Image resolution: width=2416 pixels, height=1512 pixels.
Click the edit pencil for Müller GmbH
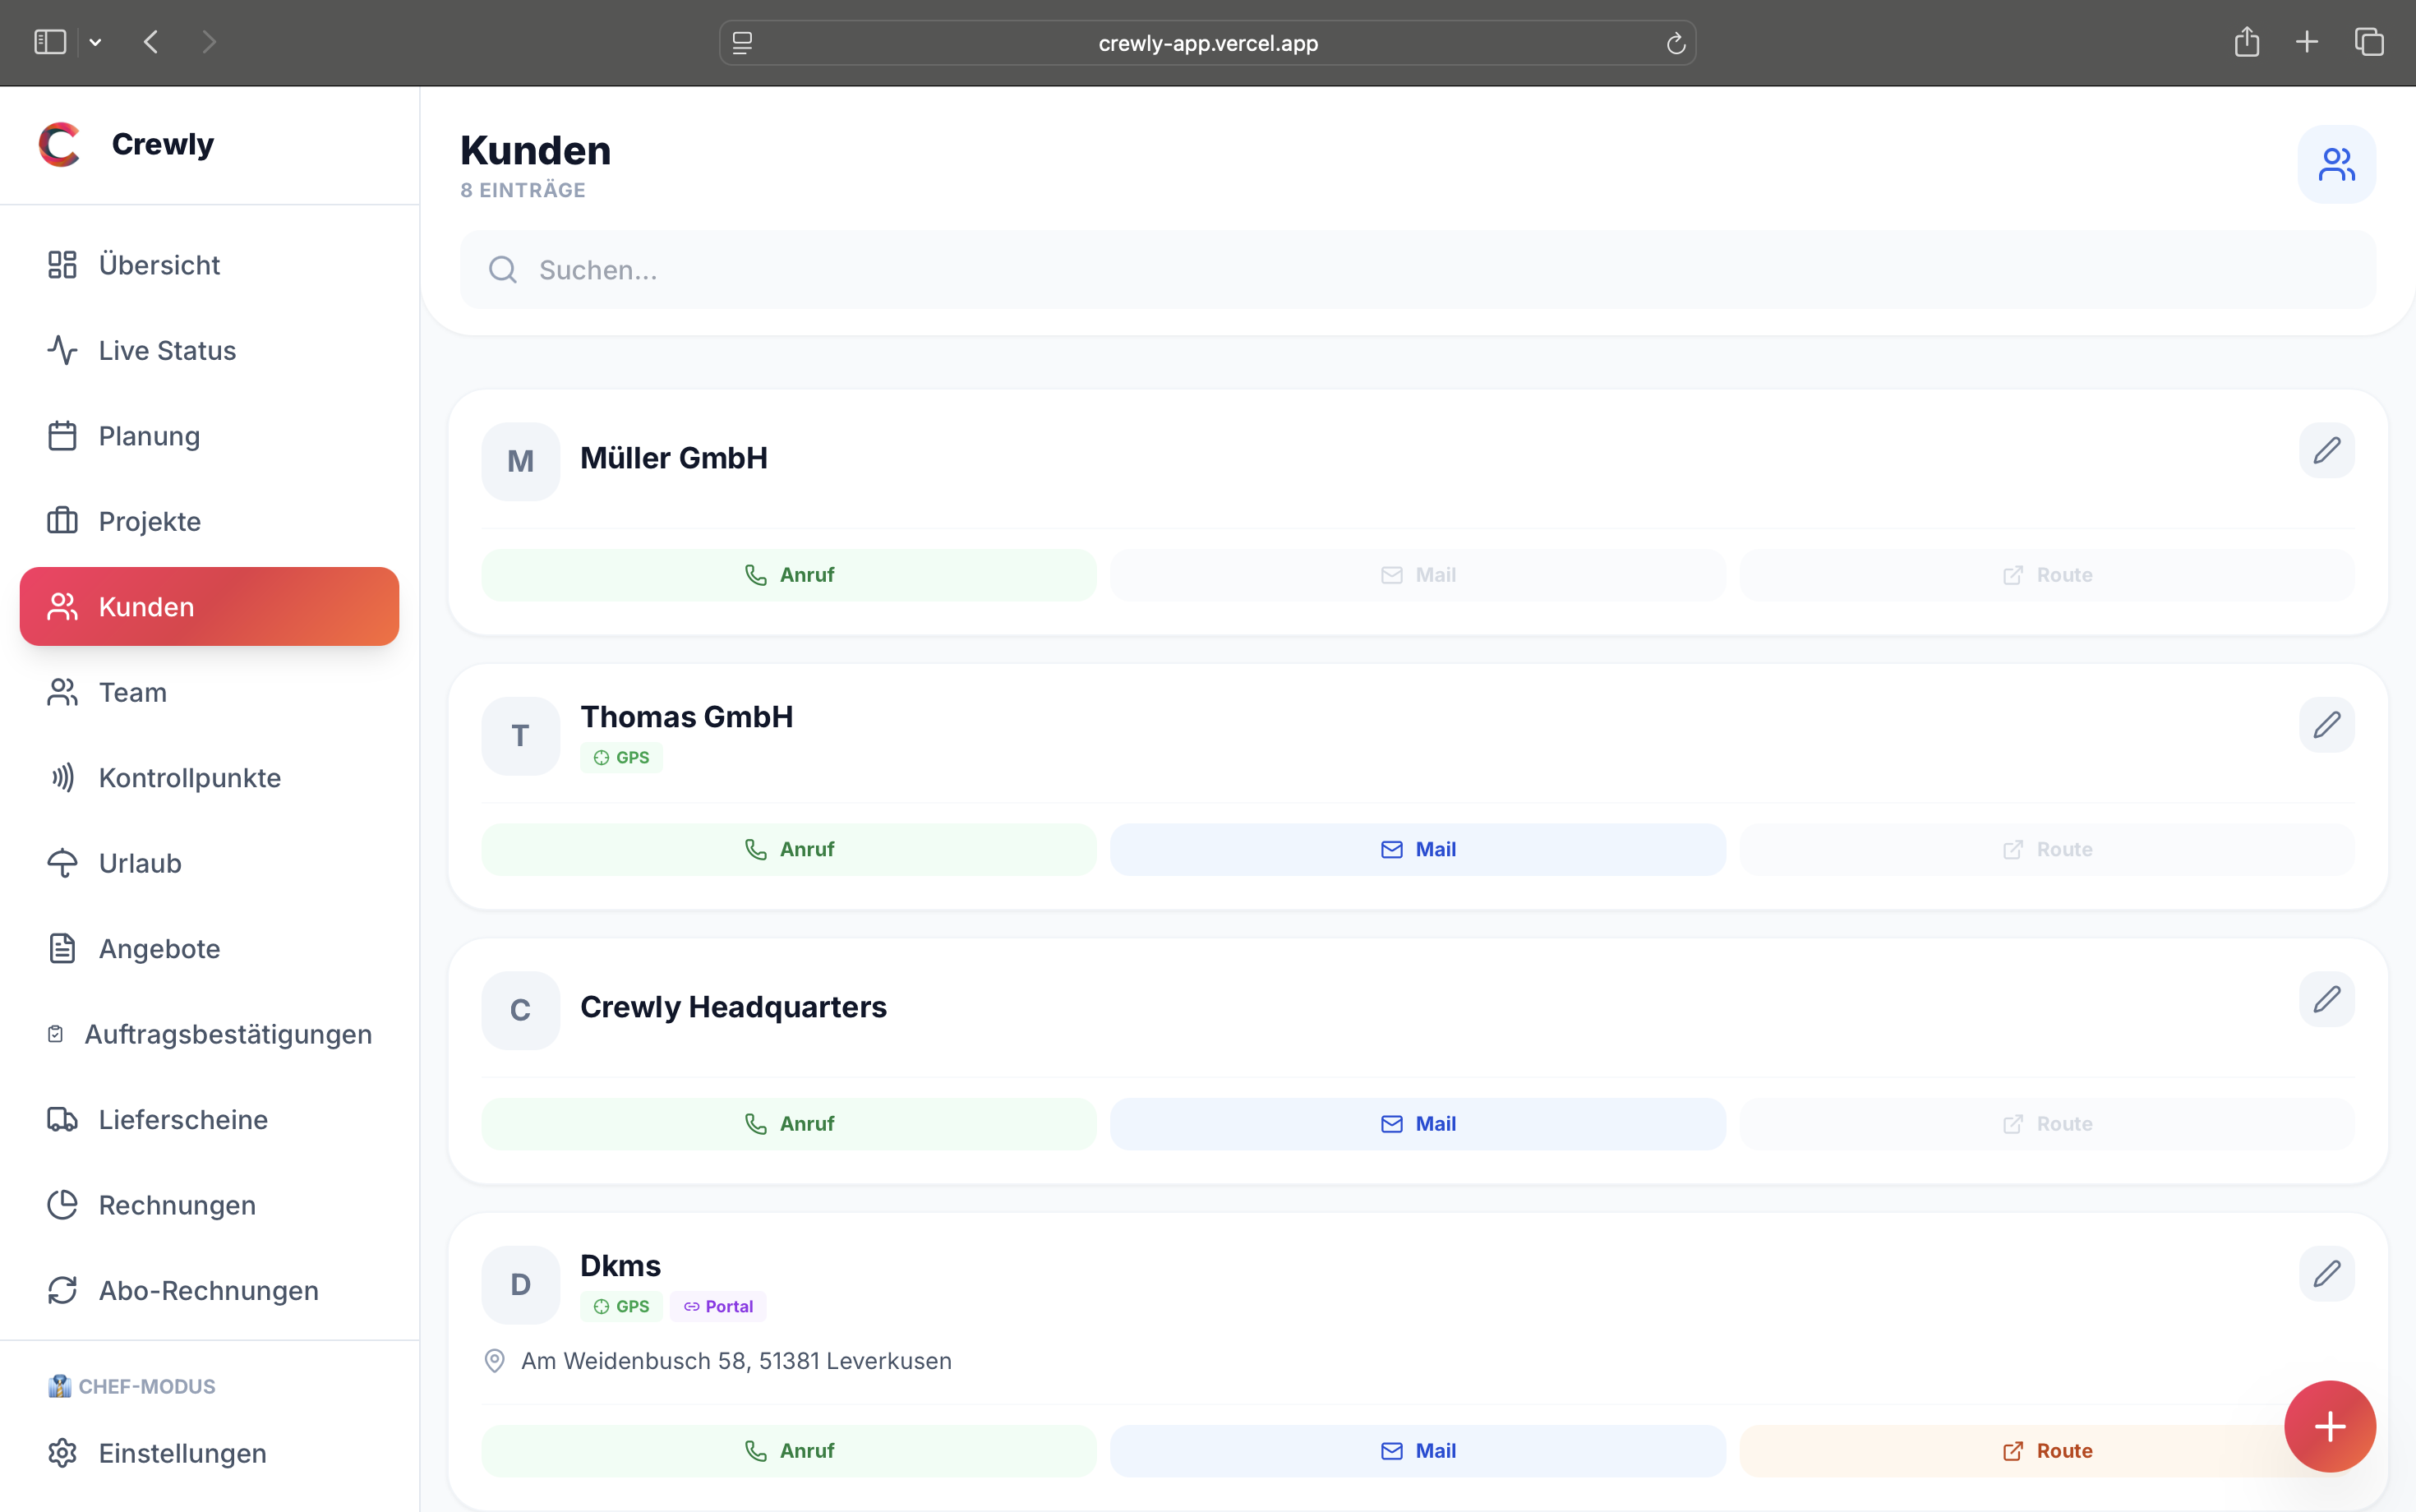[2326, 450]
